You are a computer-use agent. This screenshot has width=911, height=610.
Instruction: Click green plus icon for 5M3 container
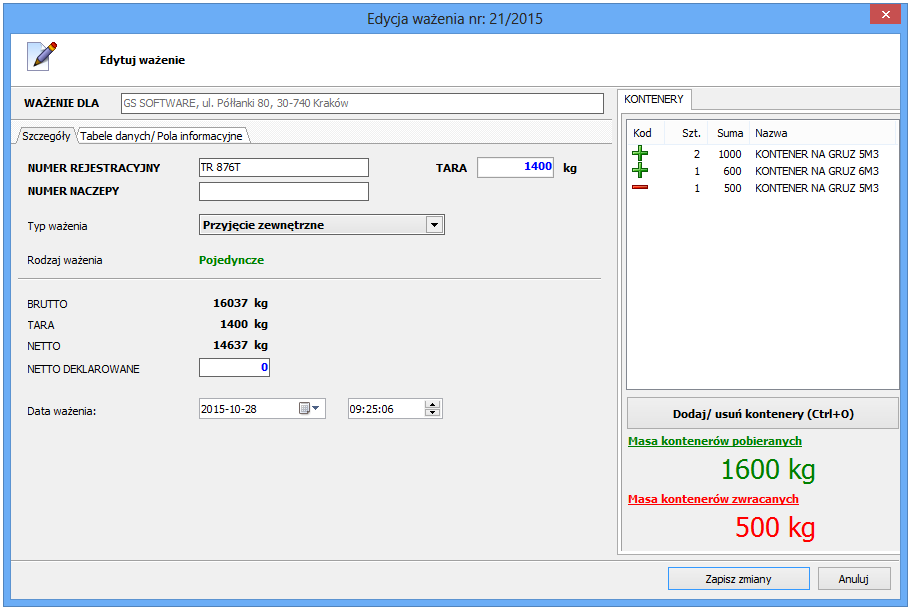tap(639, 154)
